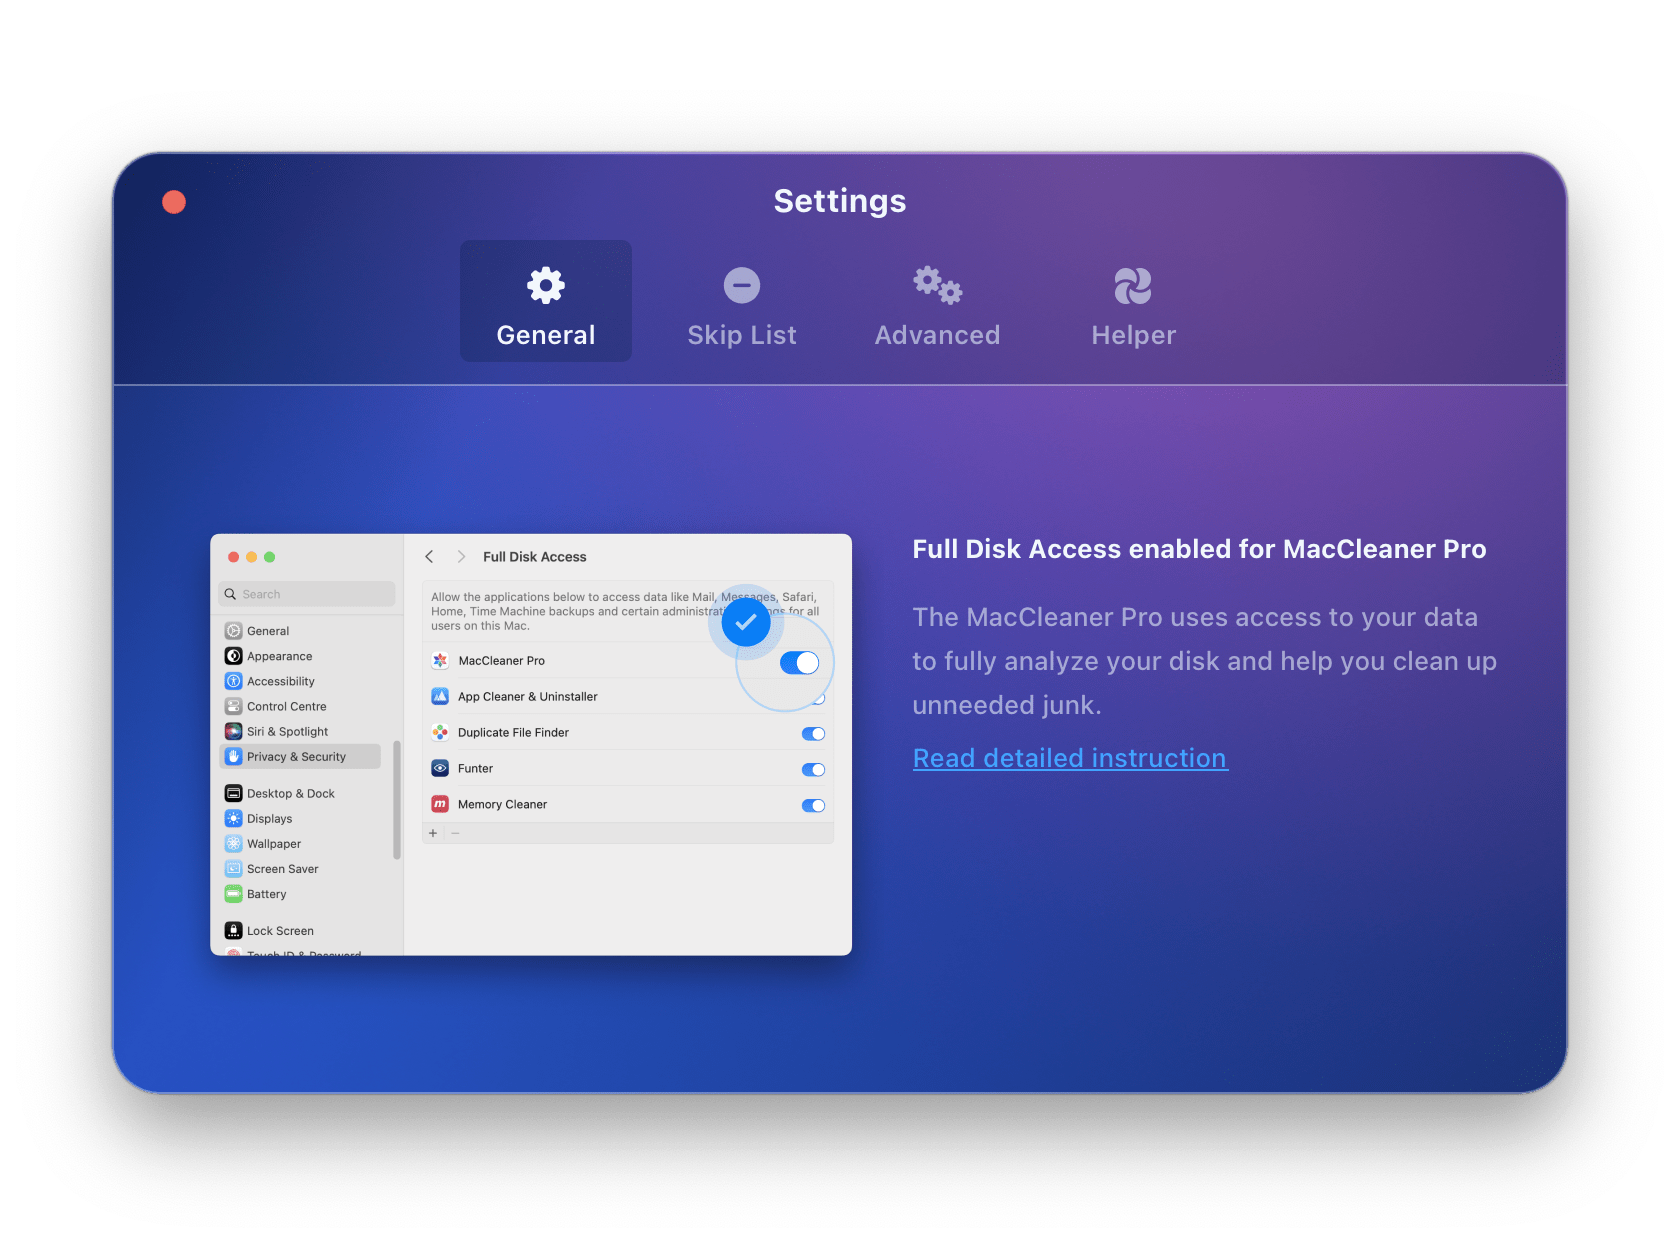
Task: Switch to the Helper tab
Action: tap(1133, 306)
